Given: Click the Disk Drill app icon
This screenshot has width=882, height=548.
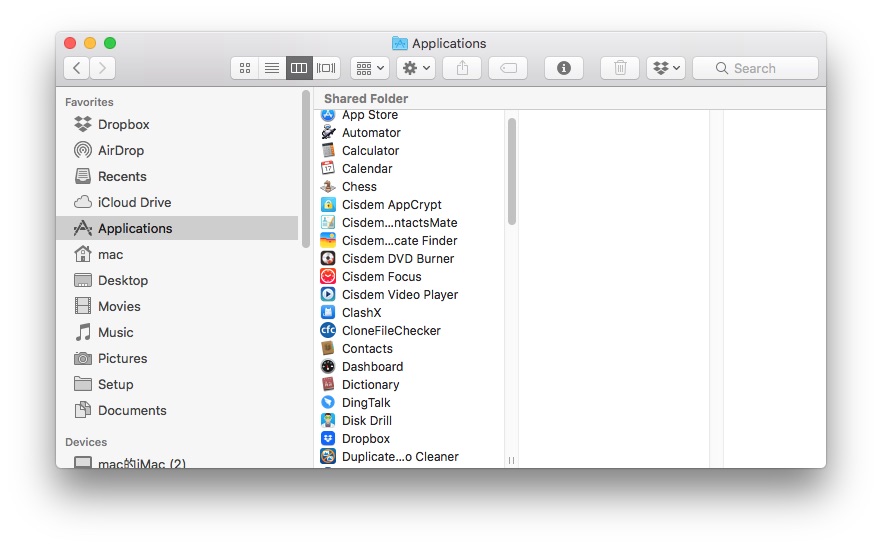Looking at the screenshot, I should pyautogui.click(x=328, y=420).
